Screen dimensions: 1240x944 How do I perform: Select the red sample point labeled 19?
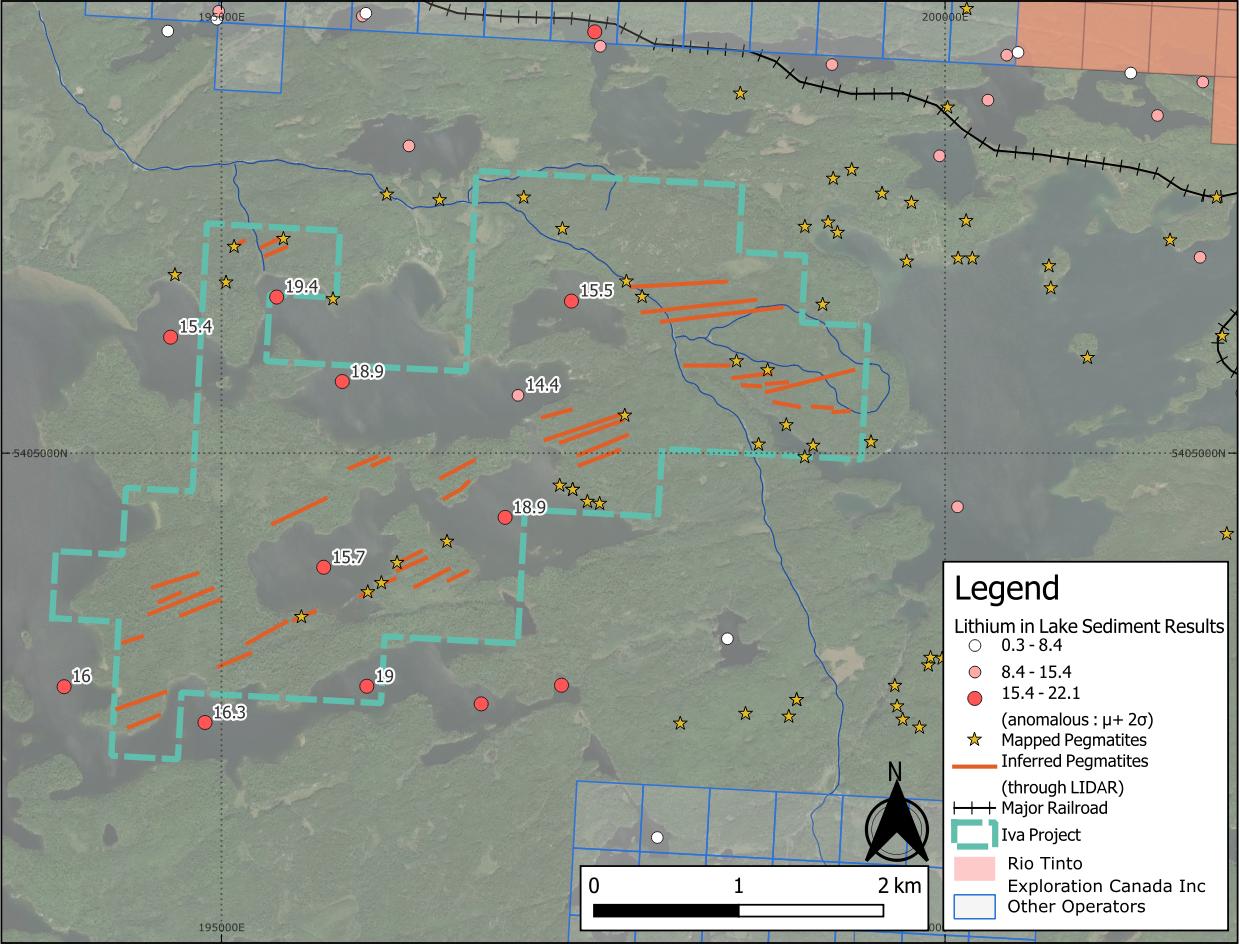pos(366,686)
